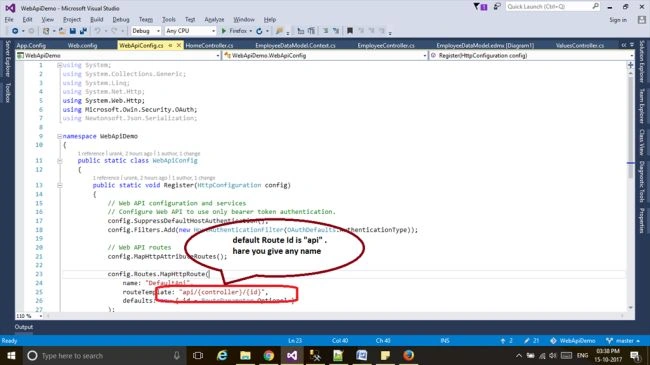This screenshot has width=650, height=365.
Task: Click the Sign in link
Action: pyautogui.click(x=618, y=19)
